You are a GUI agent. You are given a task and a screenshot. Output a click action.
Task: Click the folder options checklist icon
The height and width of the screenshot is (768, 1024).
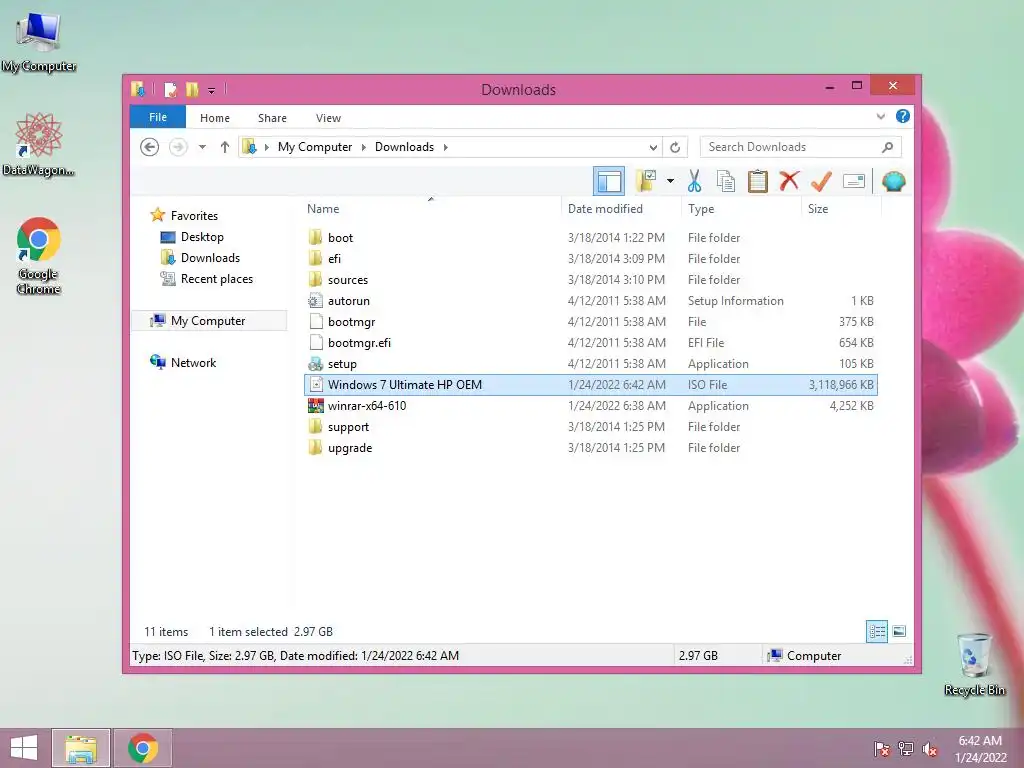pos(646,181)
